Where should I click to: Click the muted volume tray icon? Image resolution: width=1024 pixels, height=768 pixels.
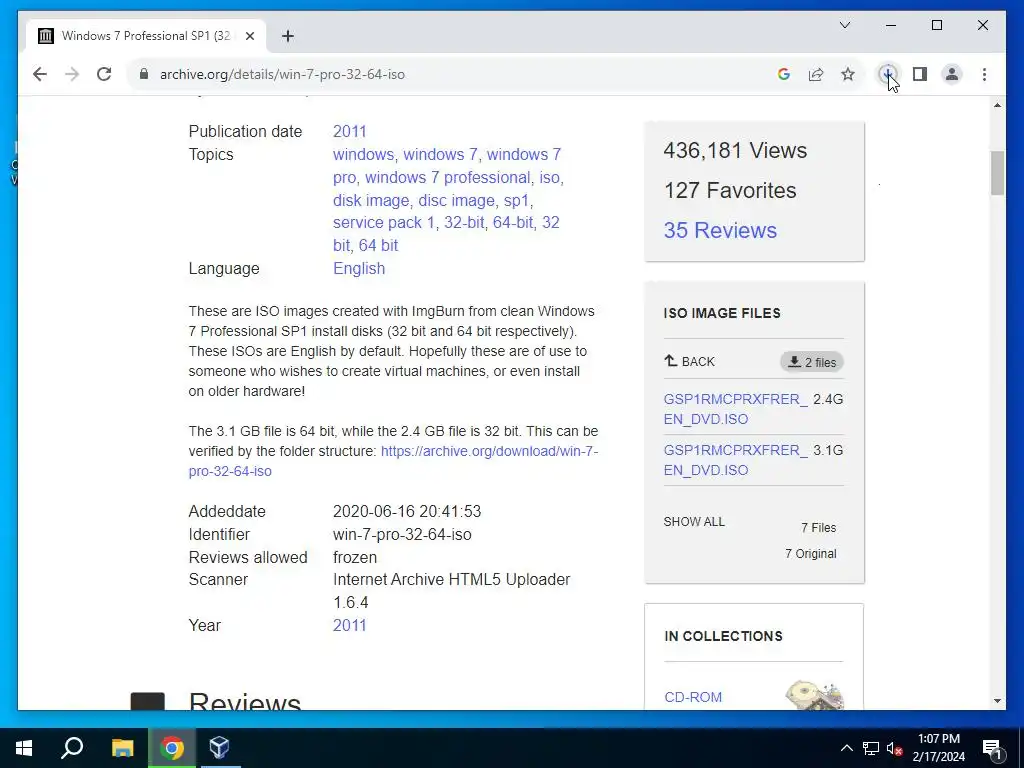click(894, 748)
